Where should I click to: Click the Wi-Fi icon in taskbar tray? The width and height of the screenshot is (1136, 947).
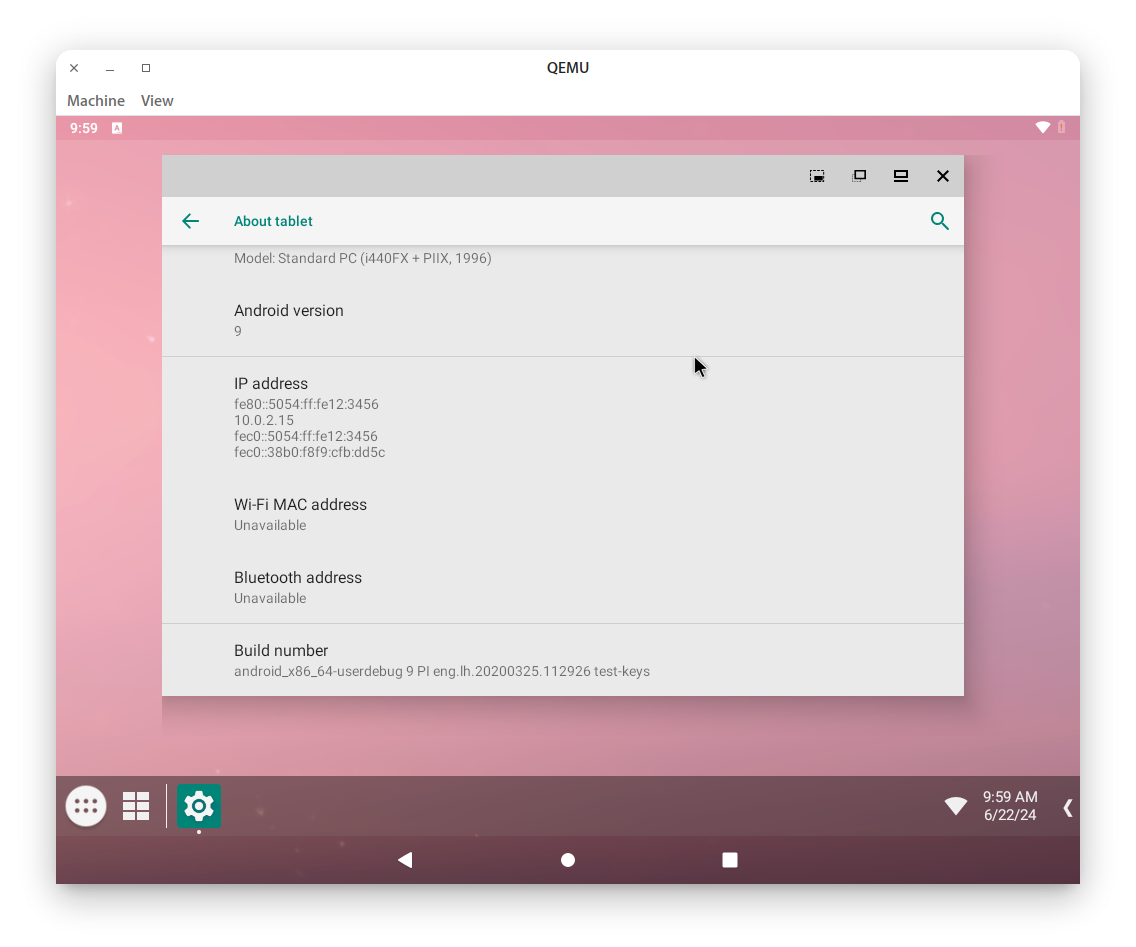point(956,806)
